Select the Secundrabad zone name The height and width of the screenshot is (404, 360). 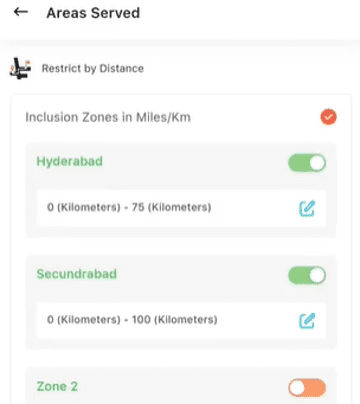(77, 274)
